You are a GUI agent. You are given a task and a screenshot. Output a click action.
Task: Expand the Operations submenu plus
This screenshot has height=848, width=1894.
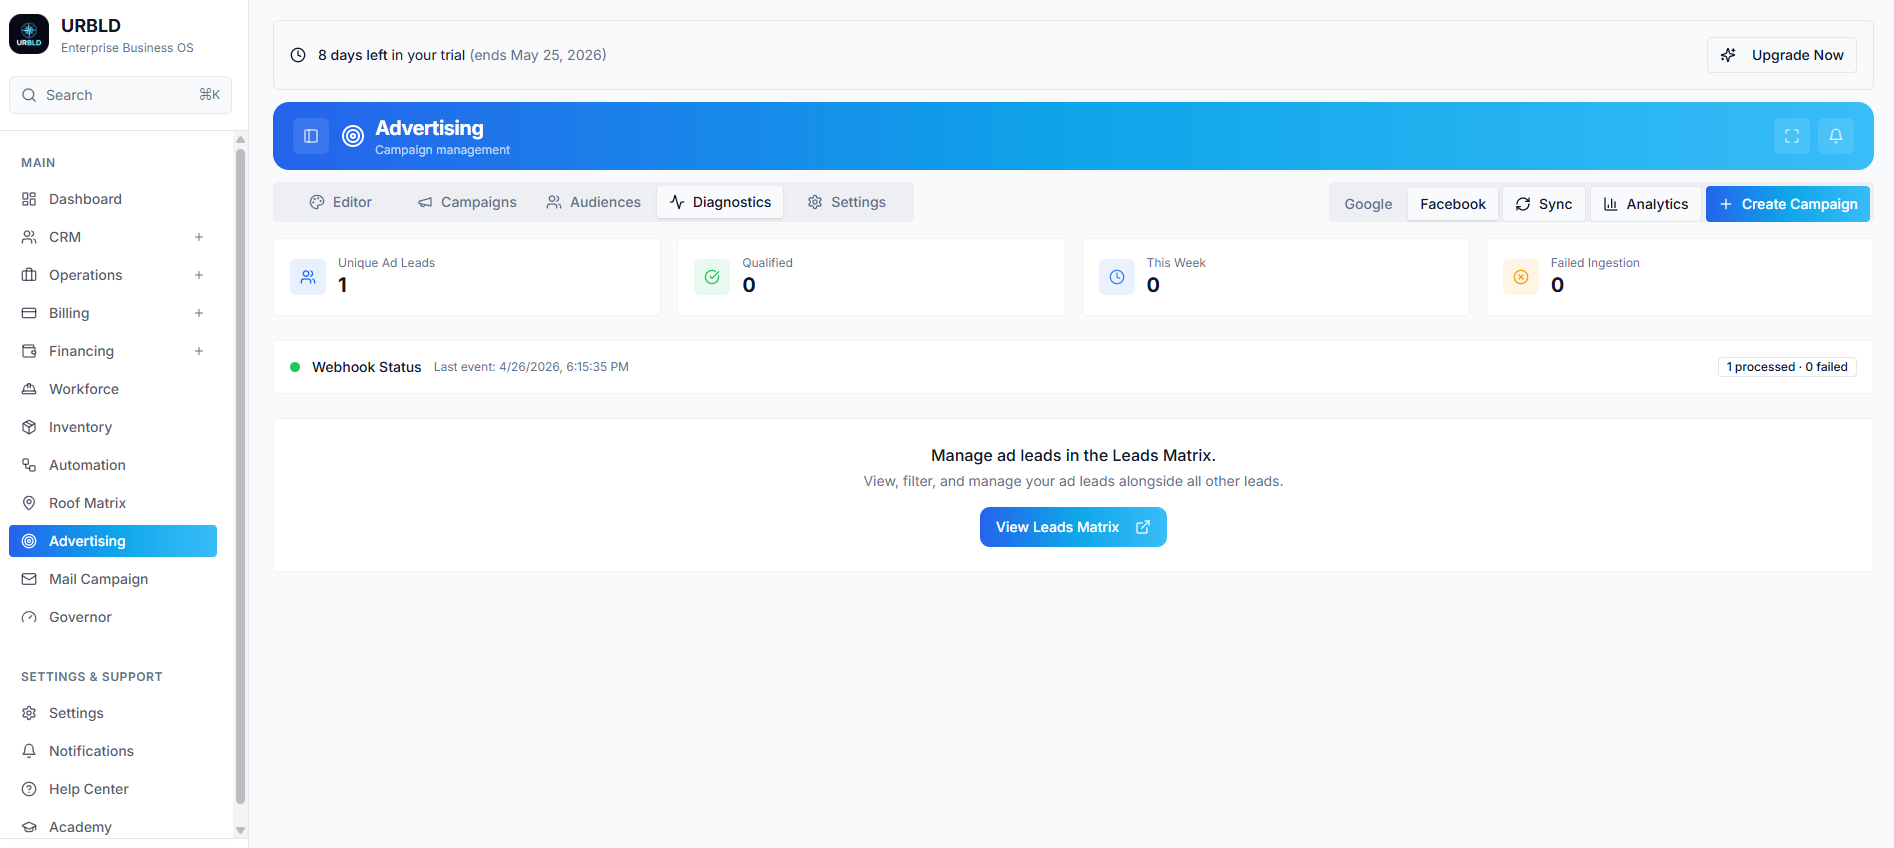(x=199, y=275)
